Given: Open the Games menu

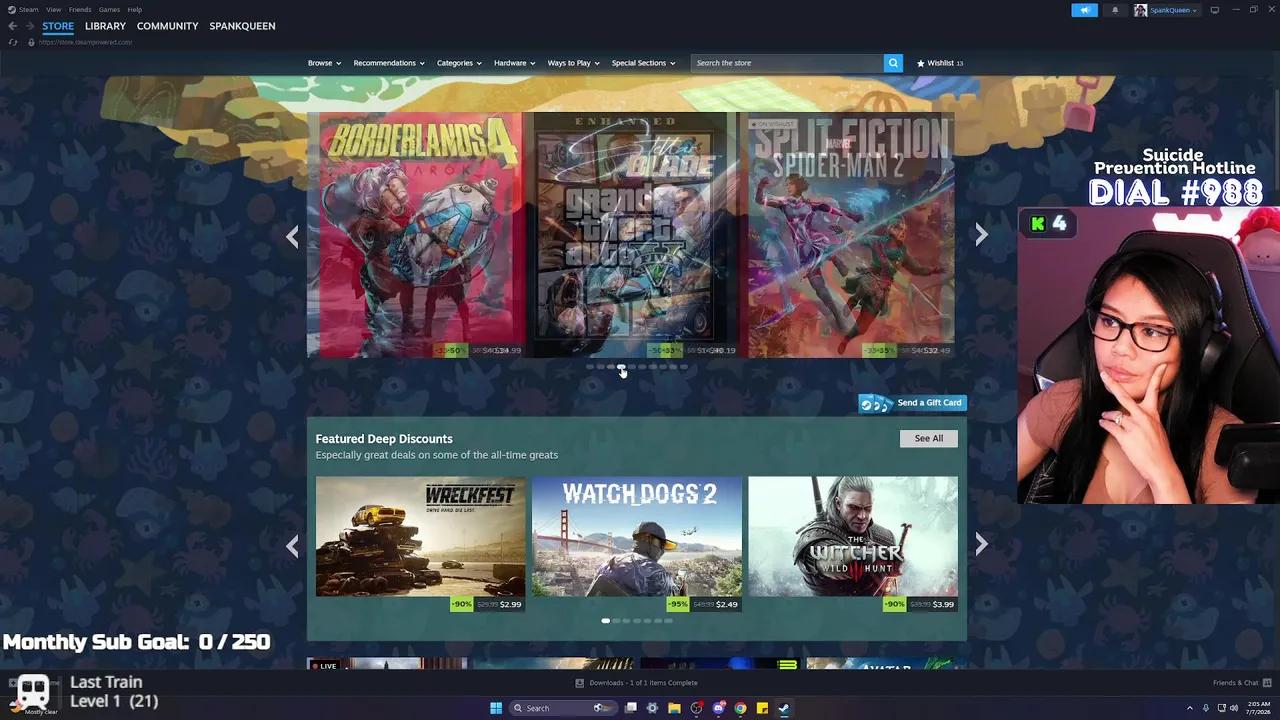Looking at the screenshot, I should tap(110, 10).
